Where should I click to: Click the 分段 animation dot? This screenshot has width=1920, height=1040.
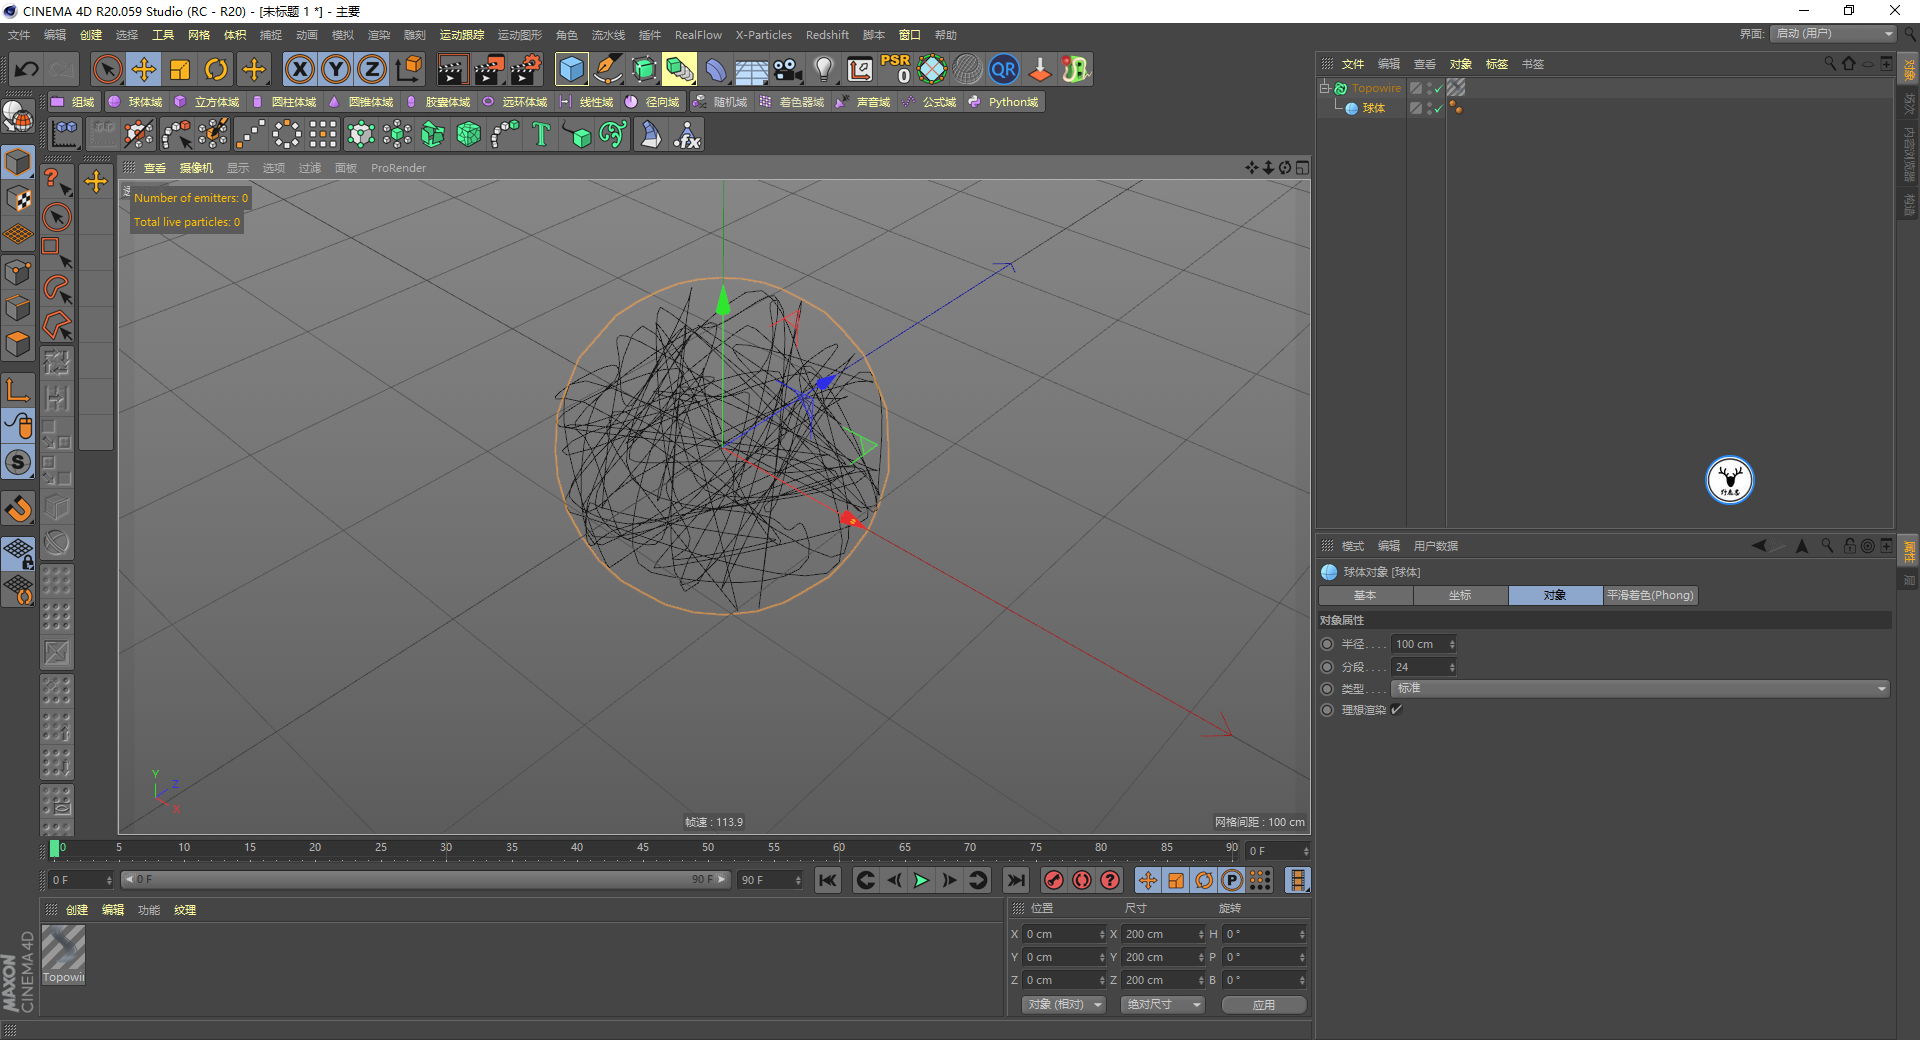(x=1327, y=667)
